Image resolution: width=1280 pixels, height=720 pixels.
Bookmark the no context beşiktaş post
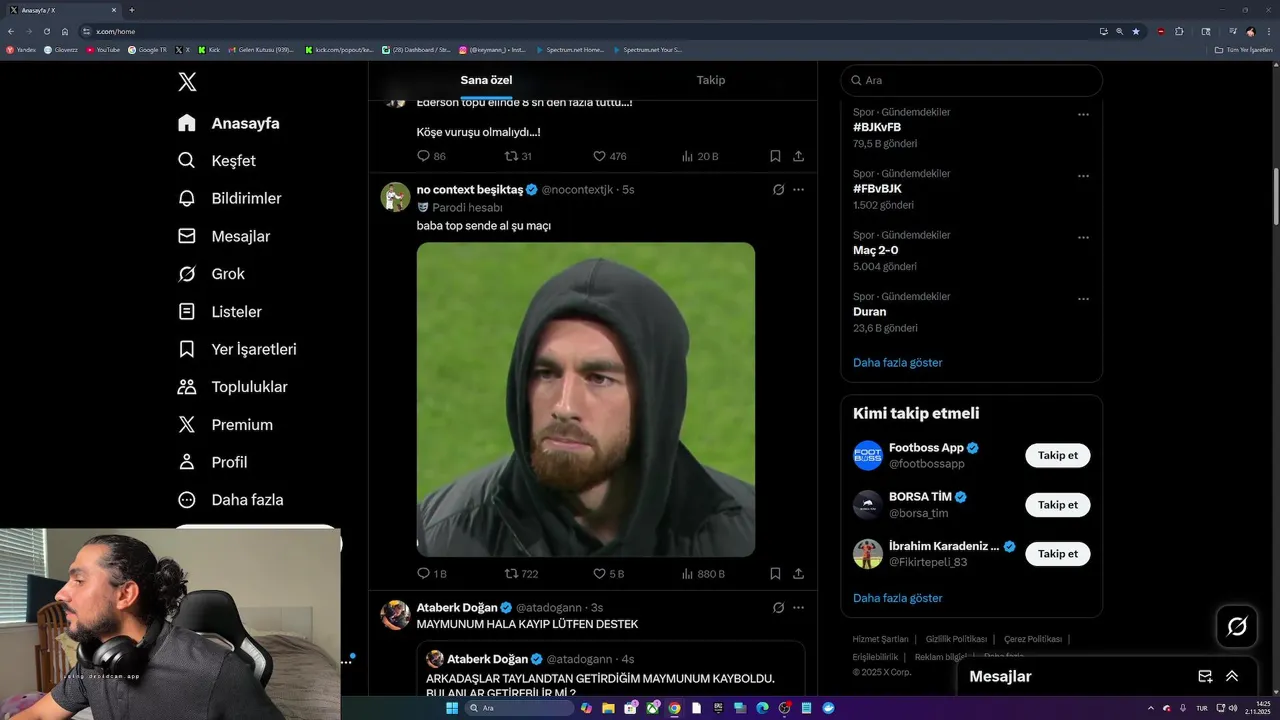775,574
